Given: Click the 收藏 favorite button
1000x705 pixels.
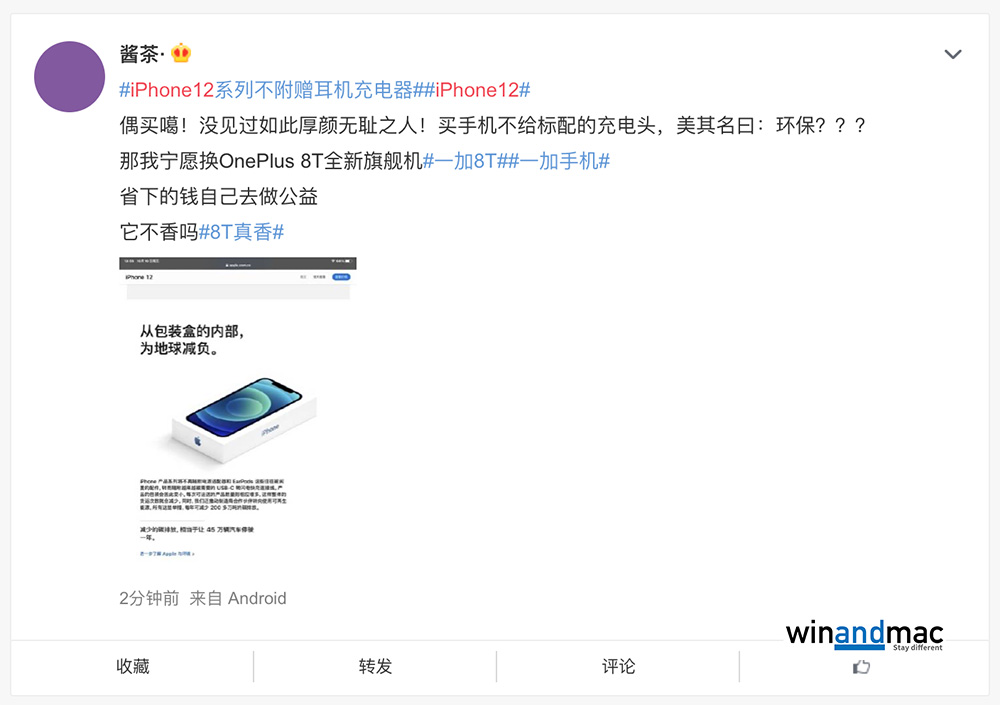Looking at the screenshot, I should 133,667.
